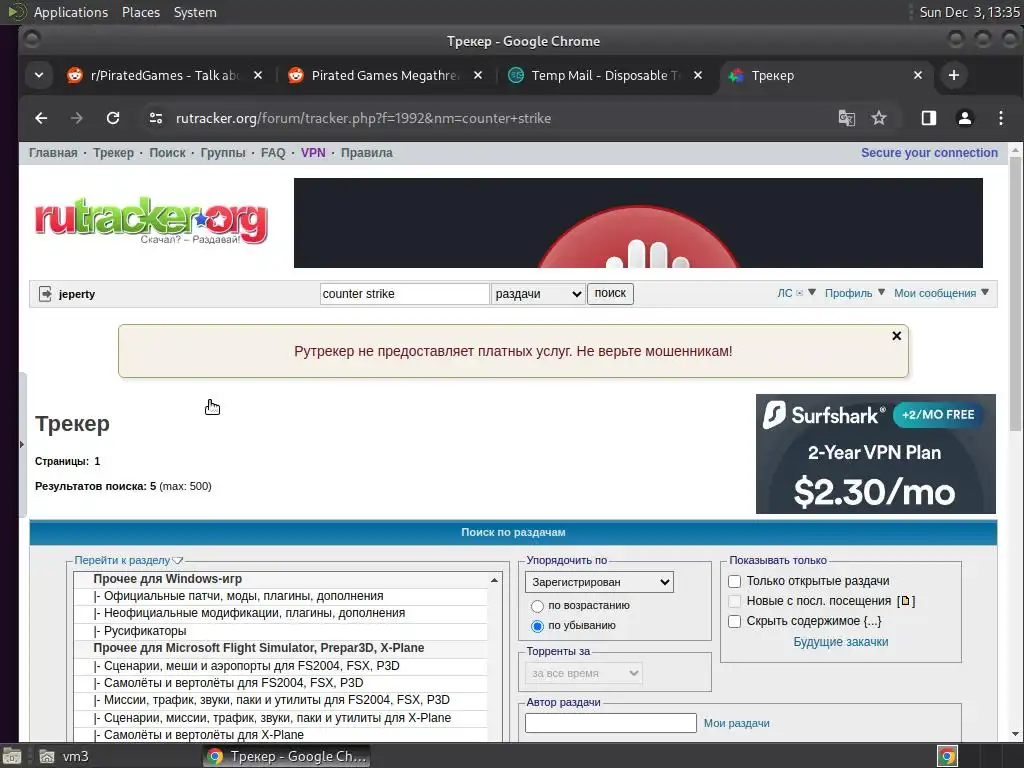Open a new tab with the plus button
This screenshot has width=1024, height=768.
953,75
